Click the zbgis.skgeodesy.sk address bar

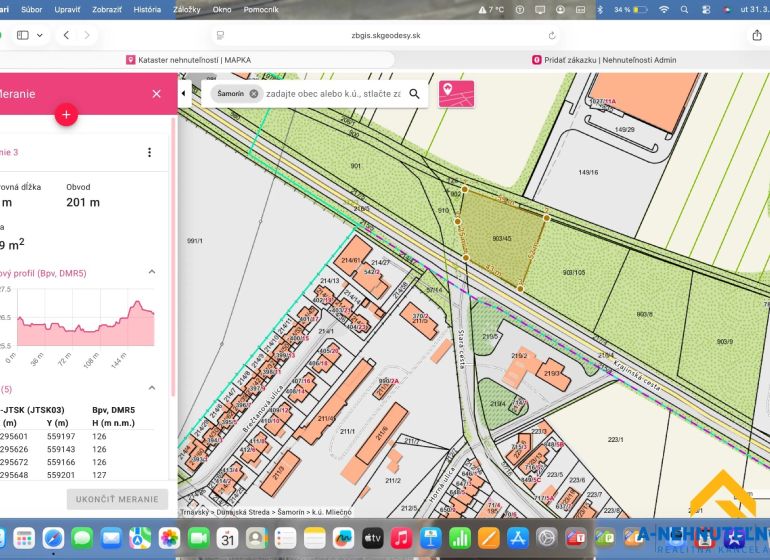pos(386,35)
